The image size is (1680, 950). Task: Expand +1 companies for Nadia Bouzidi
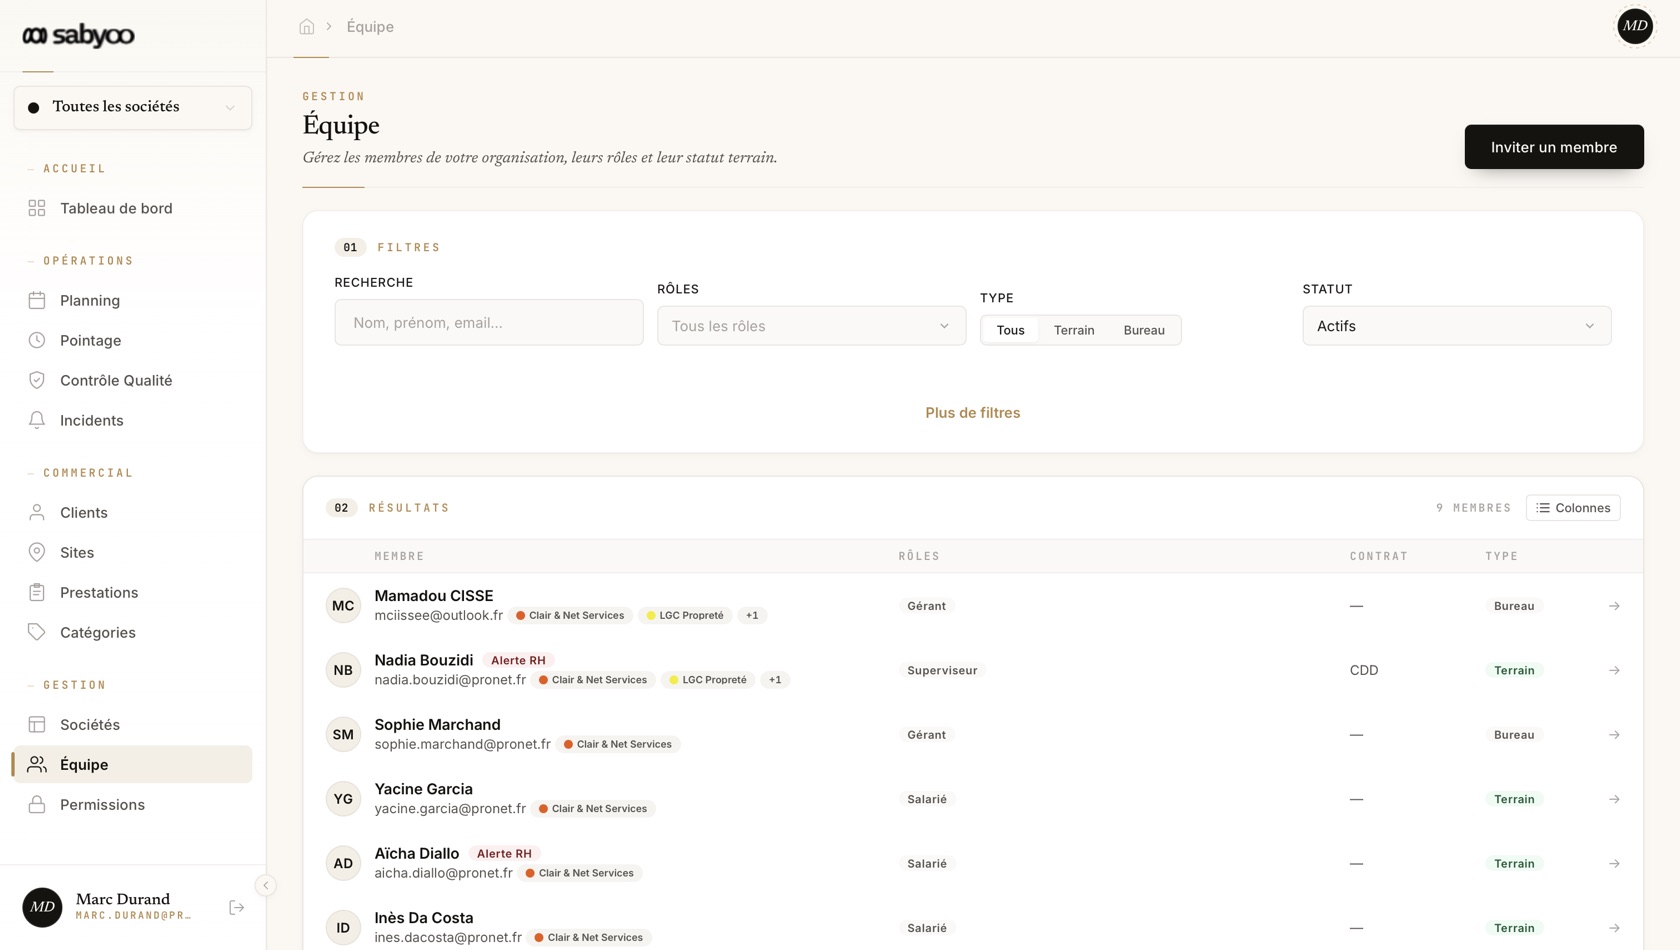coord(775,680)
